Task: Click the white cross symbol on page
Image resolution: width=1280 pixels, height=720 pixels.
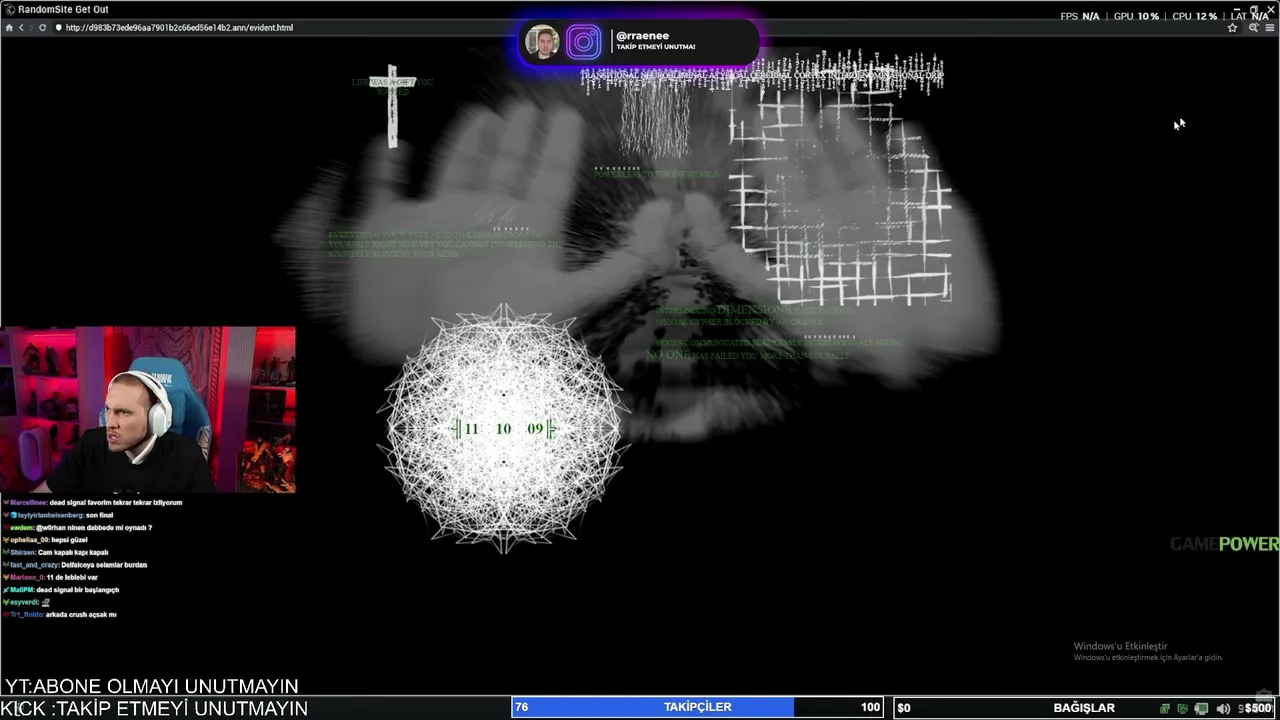Action: 392,106
